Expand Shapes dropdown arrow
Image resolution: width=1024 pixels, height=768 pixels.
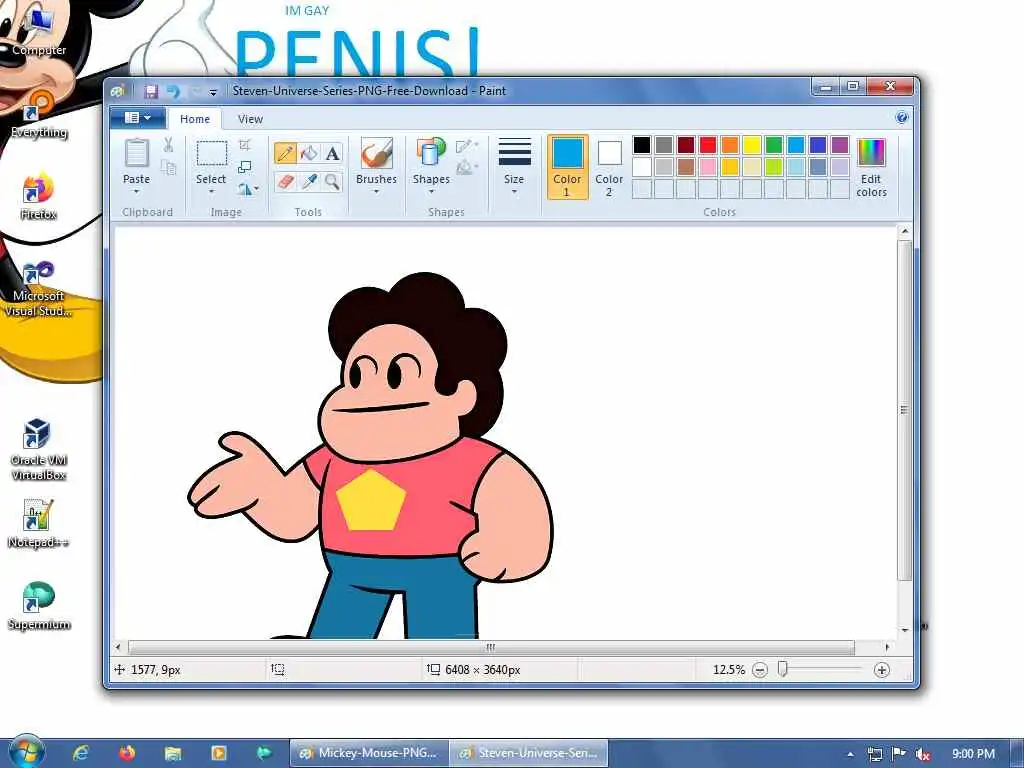(431, 192)
